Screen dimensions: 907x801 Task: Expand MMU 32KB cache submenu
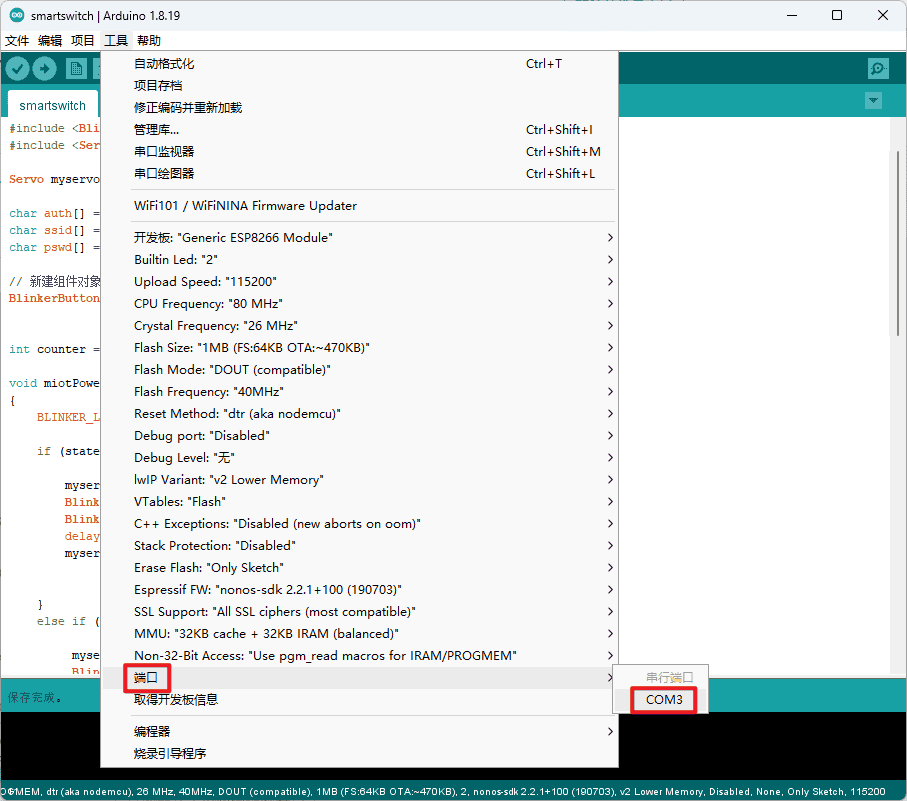coord(359,633)
